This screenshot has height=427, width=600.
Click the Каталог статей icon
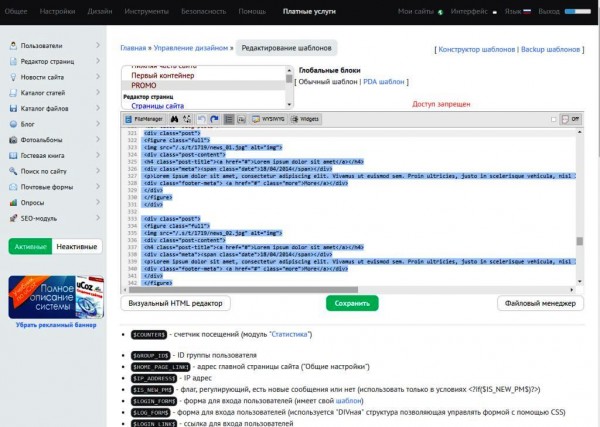coord(13,93)
